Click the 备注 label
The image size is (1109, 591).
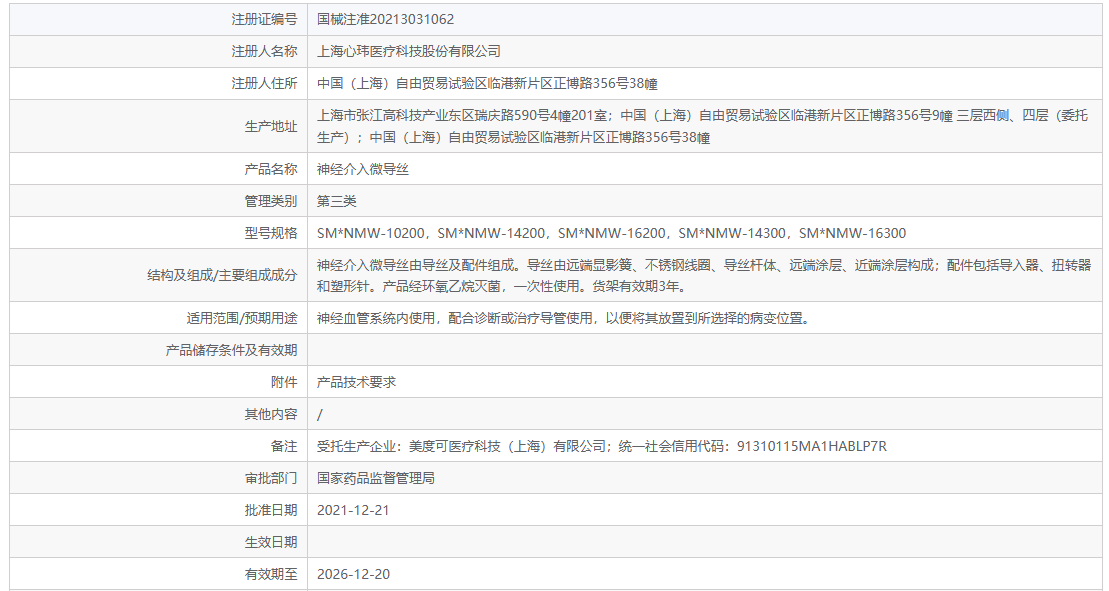pos(284,447)
